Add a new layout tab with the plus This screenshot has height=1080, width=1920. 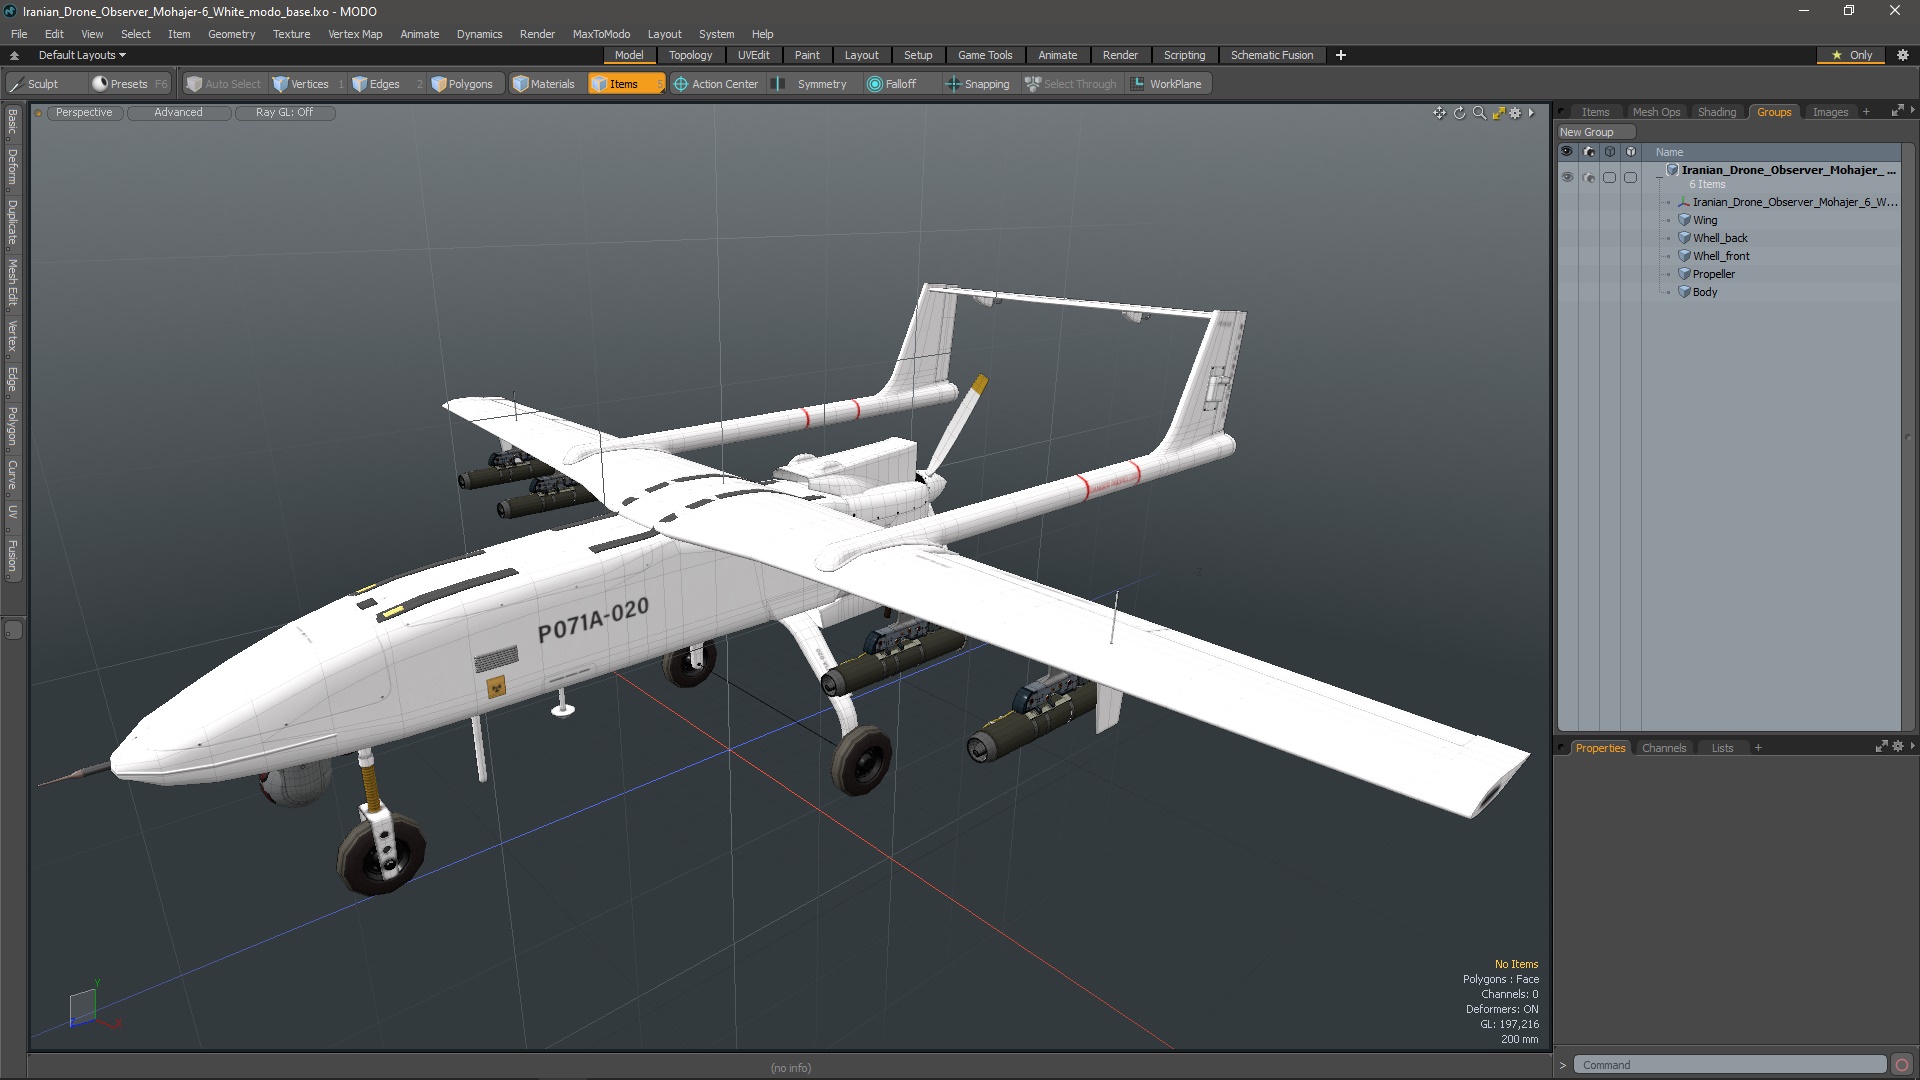coord(1341,55)
